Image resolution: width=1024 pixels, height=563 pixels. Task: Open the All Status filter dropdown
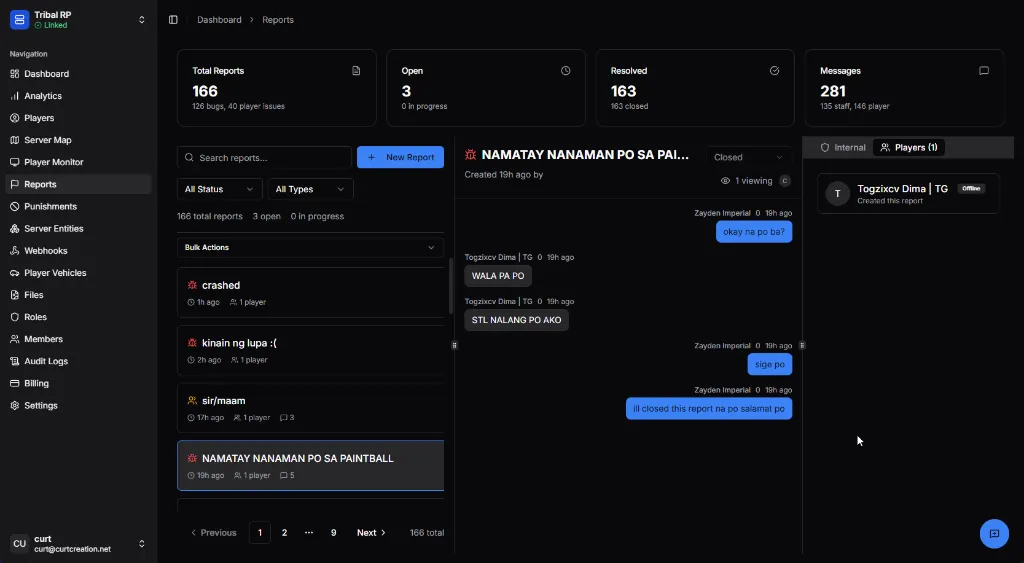pos(219,189)
